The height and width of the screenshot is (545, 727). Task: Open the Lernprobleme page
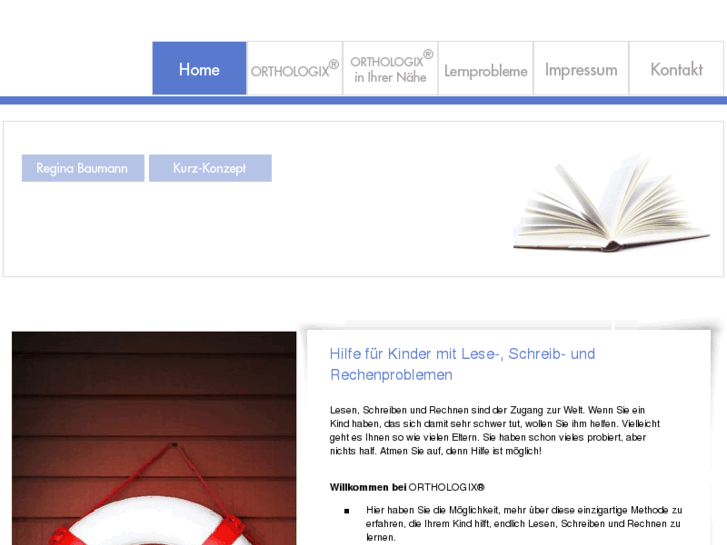(486, 68)
